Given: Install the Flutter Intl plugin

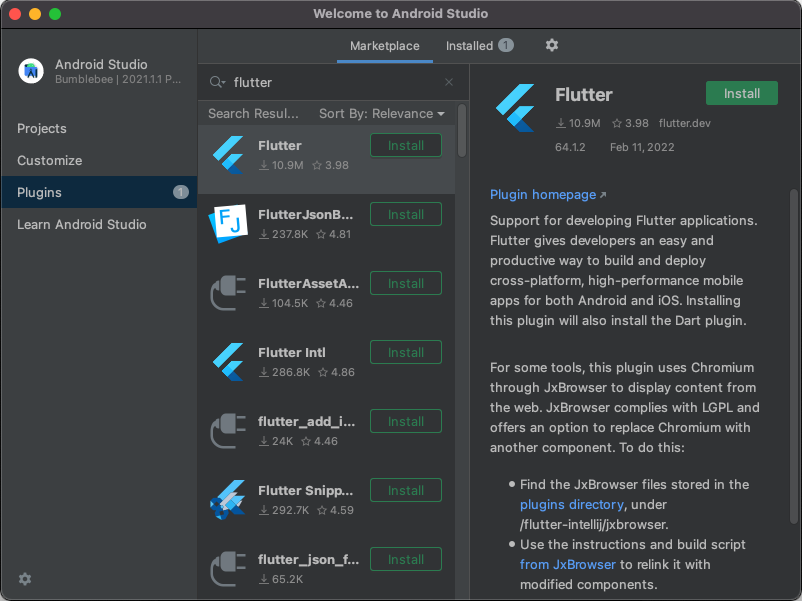Looking at the screenshot, I should 406,352.
